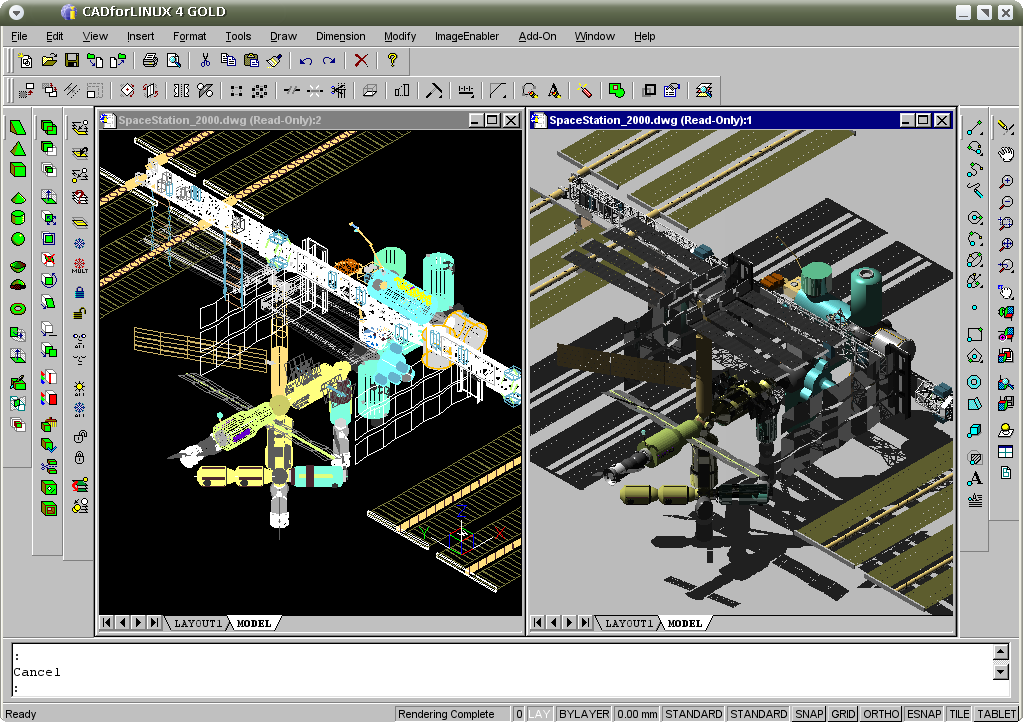Toggle the greyed LAY status bar field
Screen dimensions: 1023x722
539,714
